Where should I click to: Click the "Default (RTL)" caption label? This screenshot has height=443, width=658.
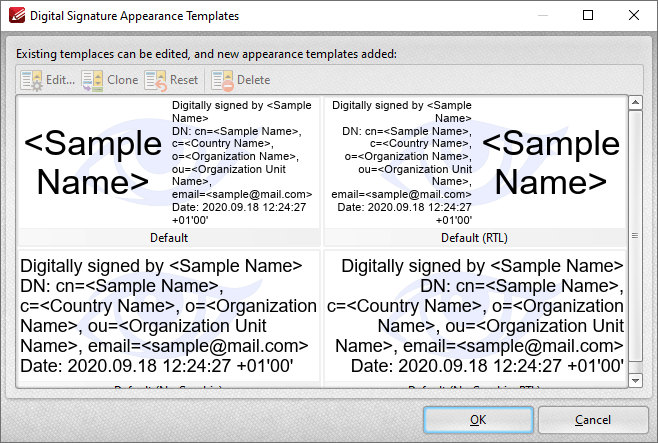click(x=474, y=238)
